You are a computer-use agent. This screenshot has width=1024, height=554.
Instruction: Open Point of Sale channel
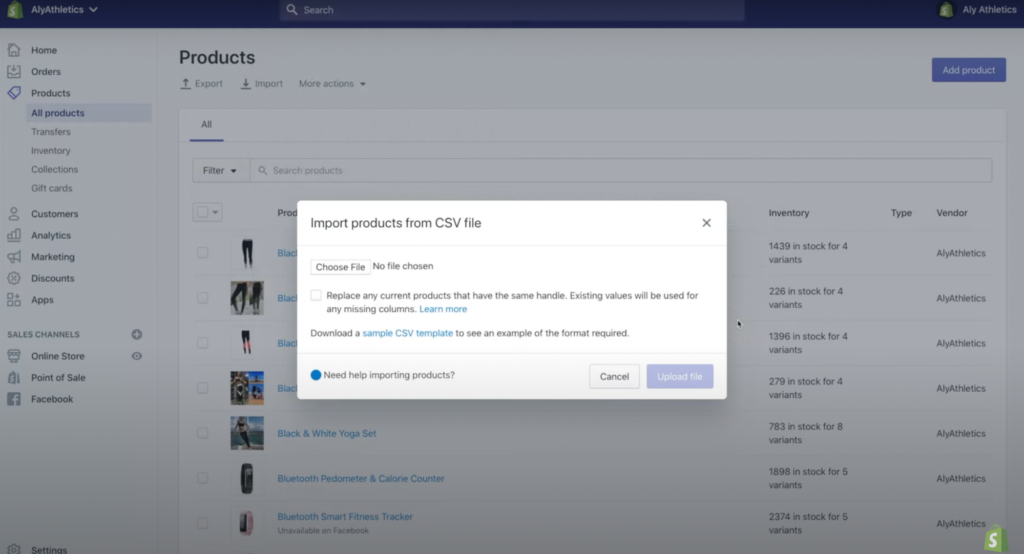point(58,378)
